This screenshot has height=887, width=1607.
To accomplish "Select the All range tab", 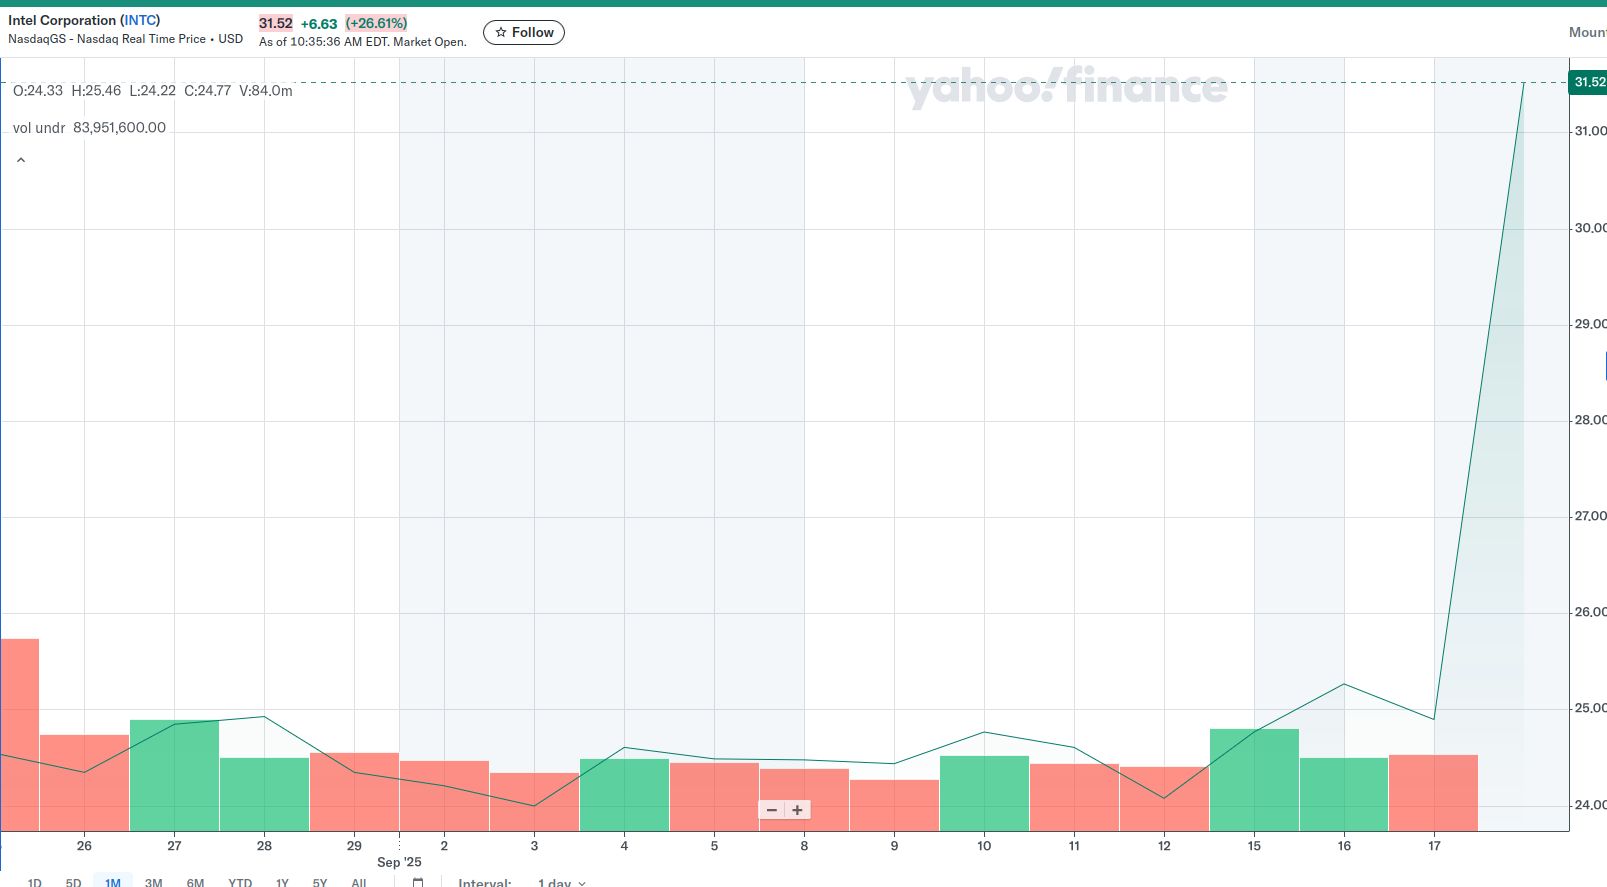I will [359, 883].
